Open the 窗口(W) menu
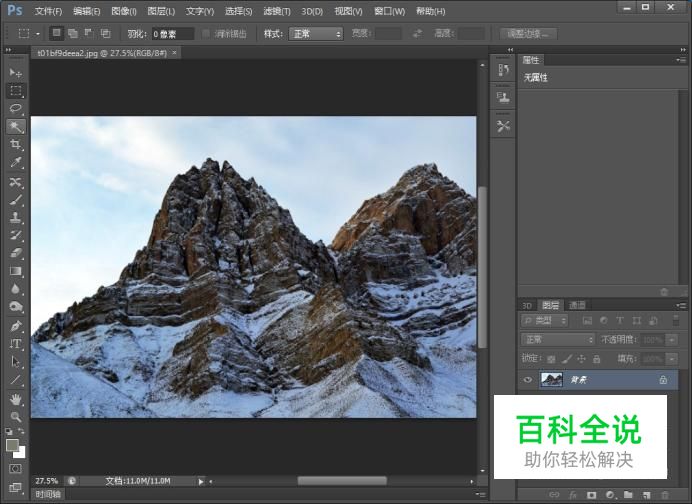 [389, 11]
